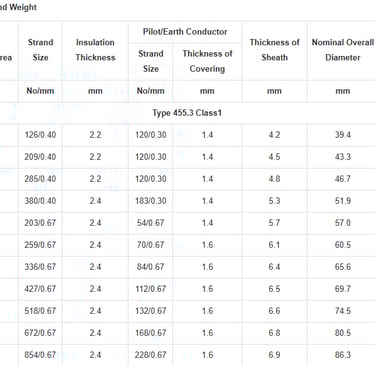The height and width of the screenshot is (366, 375).
Task: Select the 54/0.67 pilot strand cell
Action: coord(151,223)
